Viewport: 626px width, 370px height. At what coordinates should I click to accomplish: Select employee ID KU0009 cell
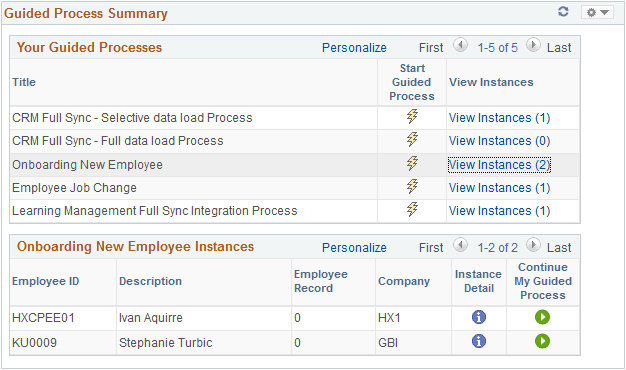[34, 343]
